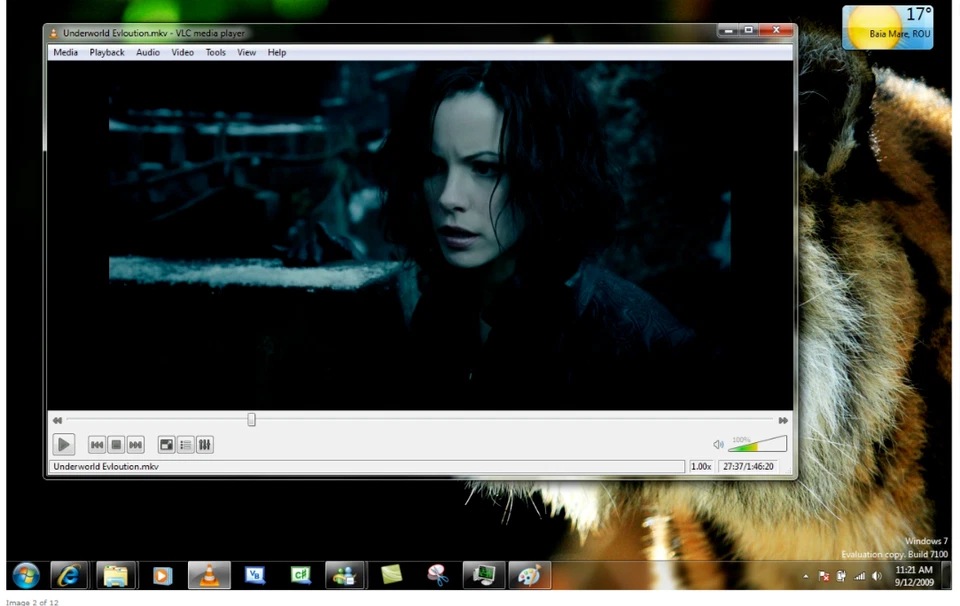Open the playlist icon in VLC controls
The image size is (960, 606).
point(185,444)
